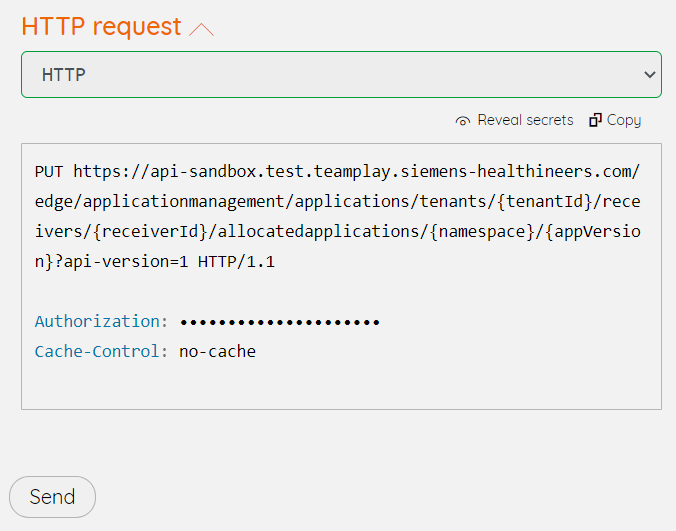Select the Authorization header name
Viewport: 676px width, 531px height.
coord(97,322)
